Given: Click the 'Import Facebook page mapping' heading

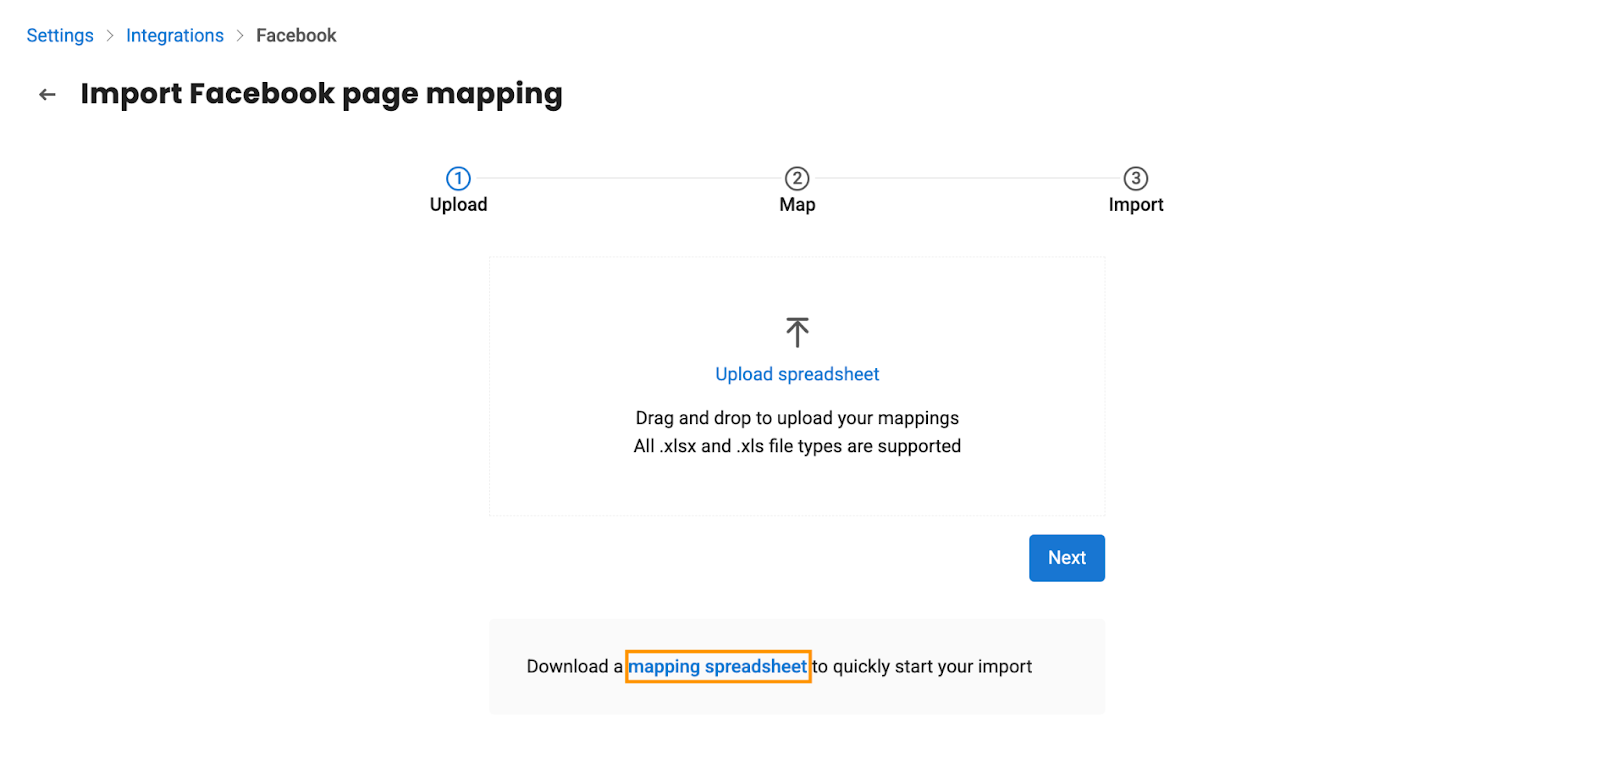Looking at the screenshot, I should [321, 94].
